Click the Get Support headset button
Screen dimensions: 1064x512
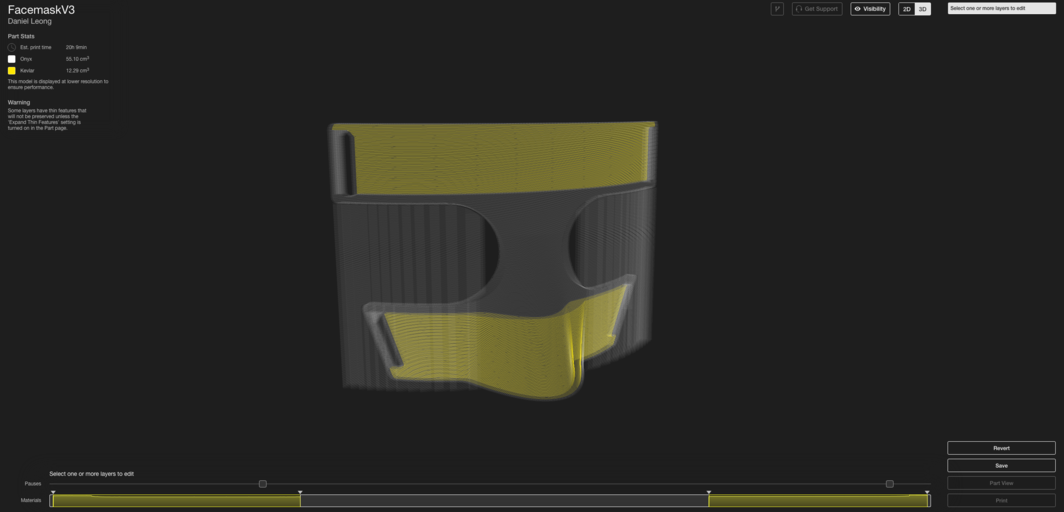[817, 9]
